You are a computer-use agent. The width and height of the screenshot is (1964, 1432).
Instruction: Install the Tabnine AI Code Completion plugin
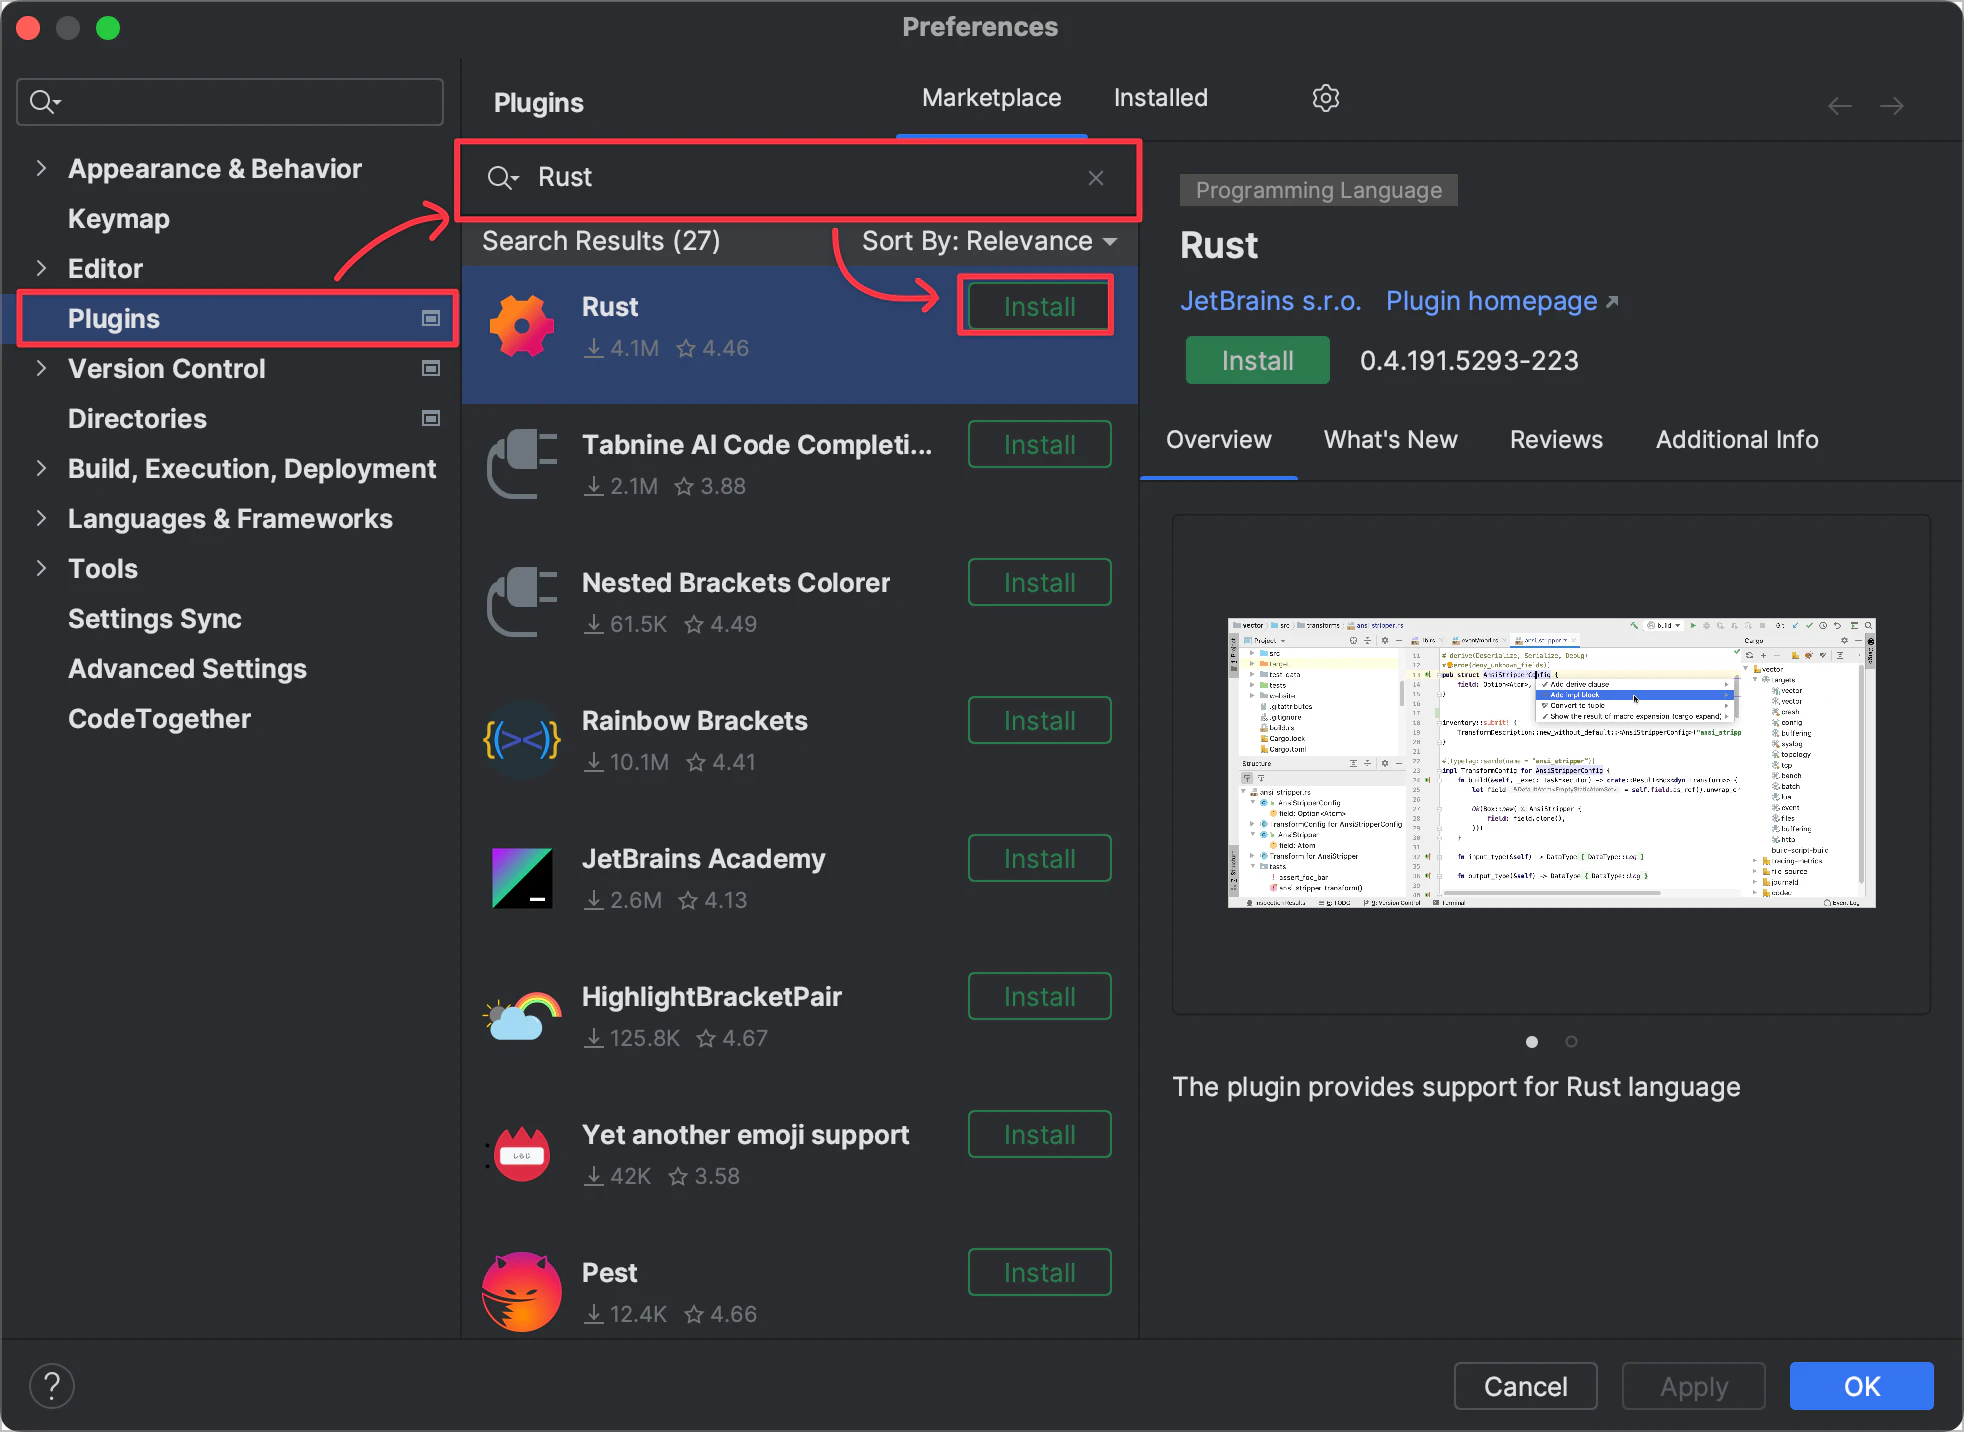point(1039,445)
